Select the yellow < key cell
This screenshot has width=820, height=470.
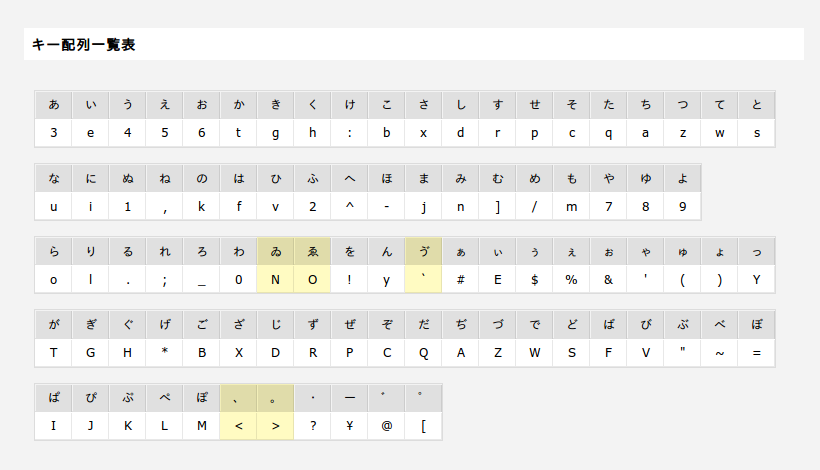point(238,426)
